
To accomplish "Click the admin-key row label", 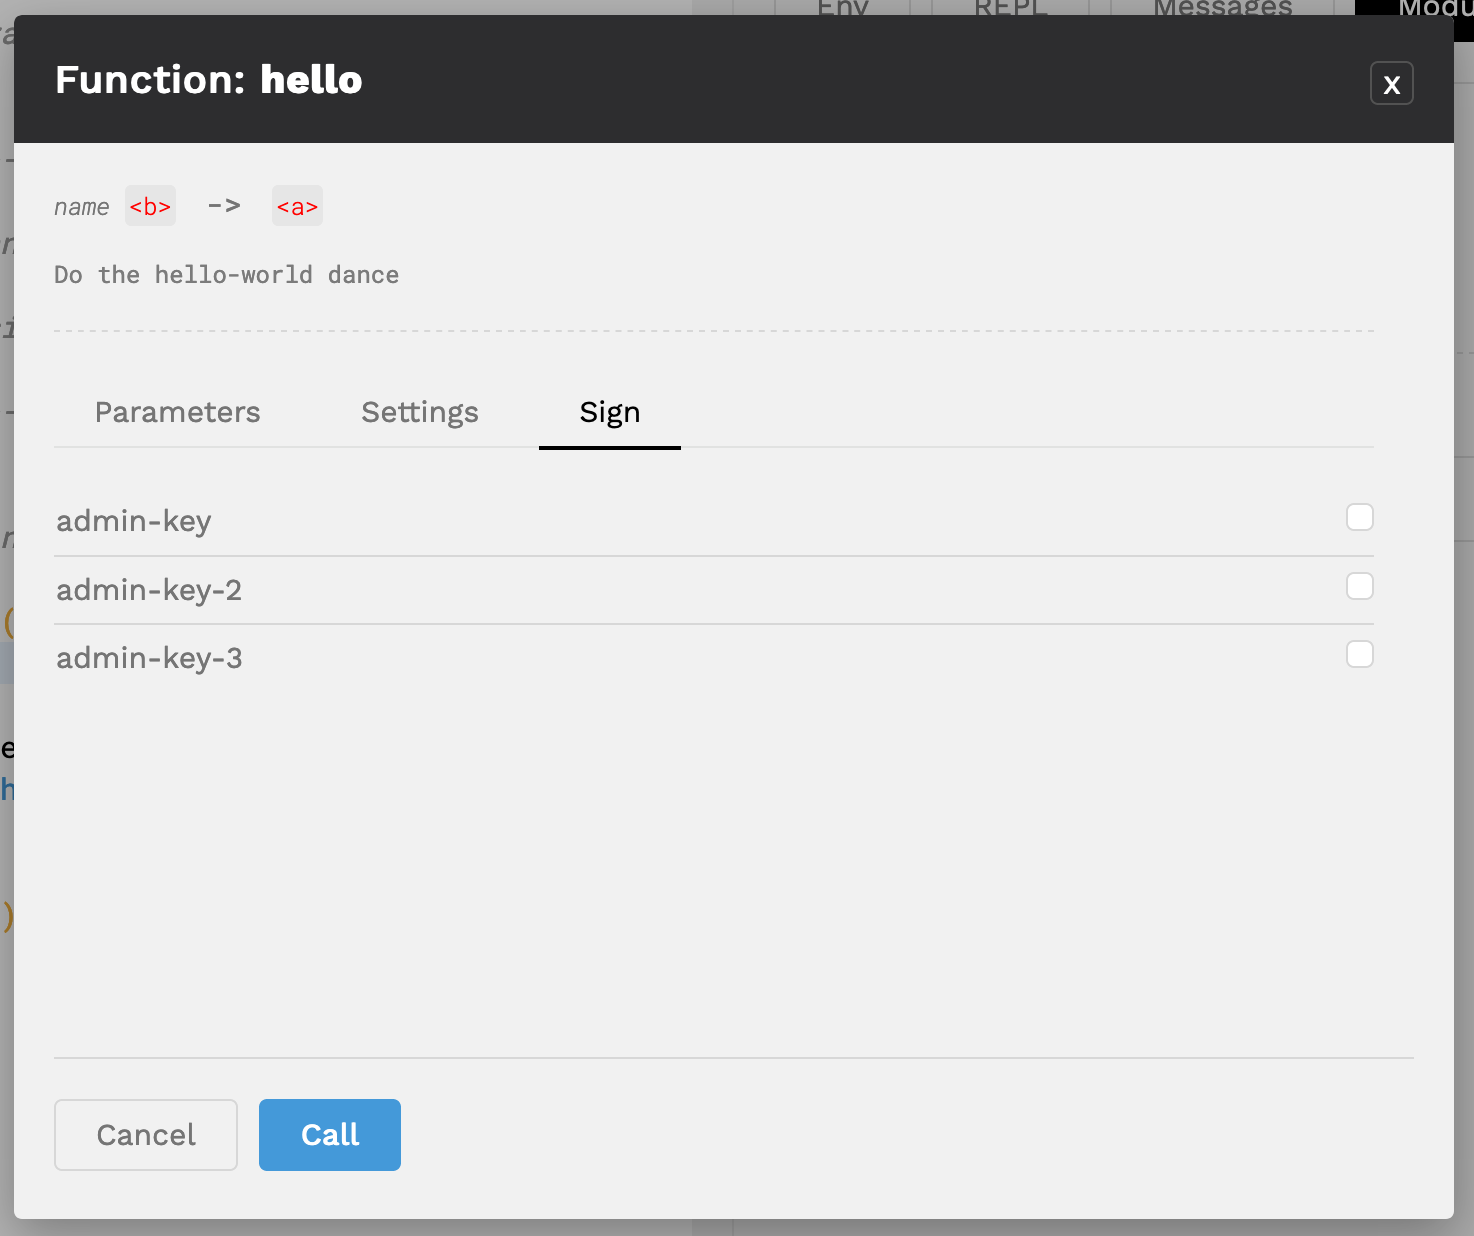I will pyautogui.click(x=134, y=521).
